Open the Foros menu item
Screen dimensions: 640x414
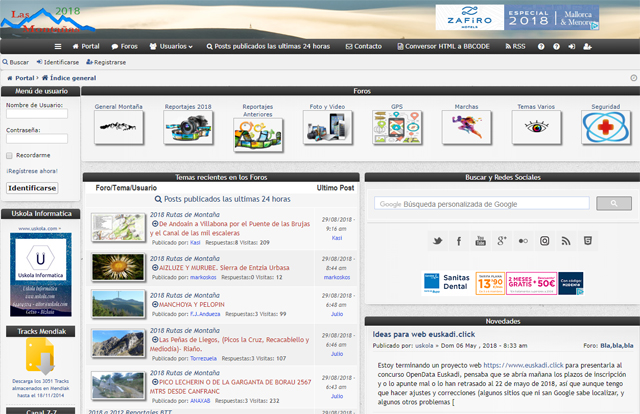pyautogui.click(x=124, y=46)
